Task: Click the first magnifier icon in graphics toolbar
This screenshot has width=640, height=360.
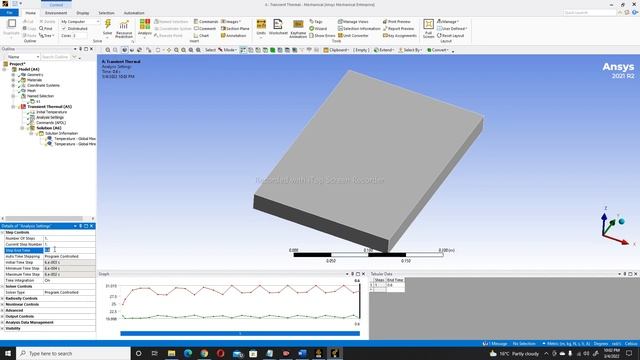Action: [108, 50]
